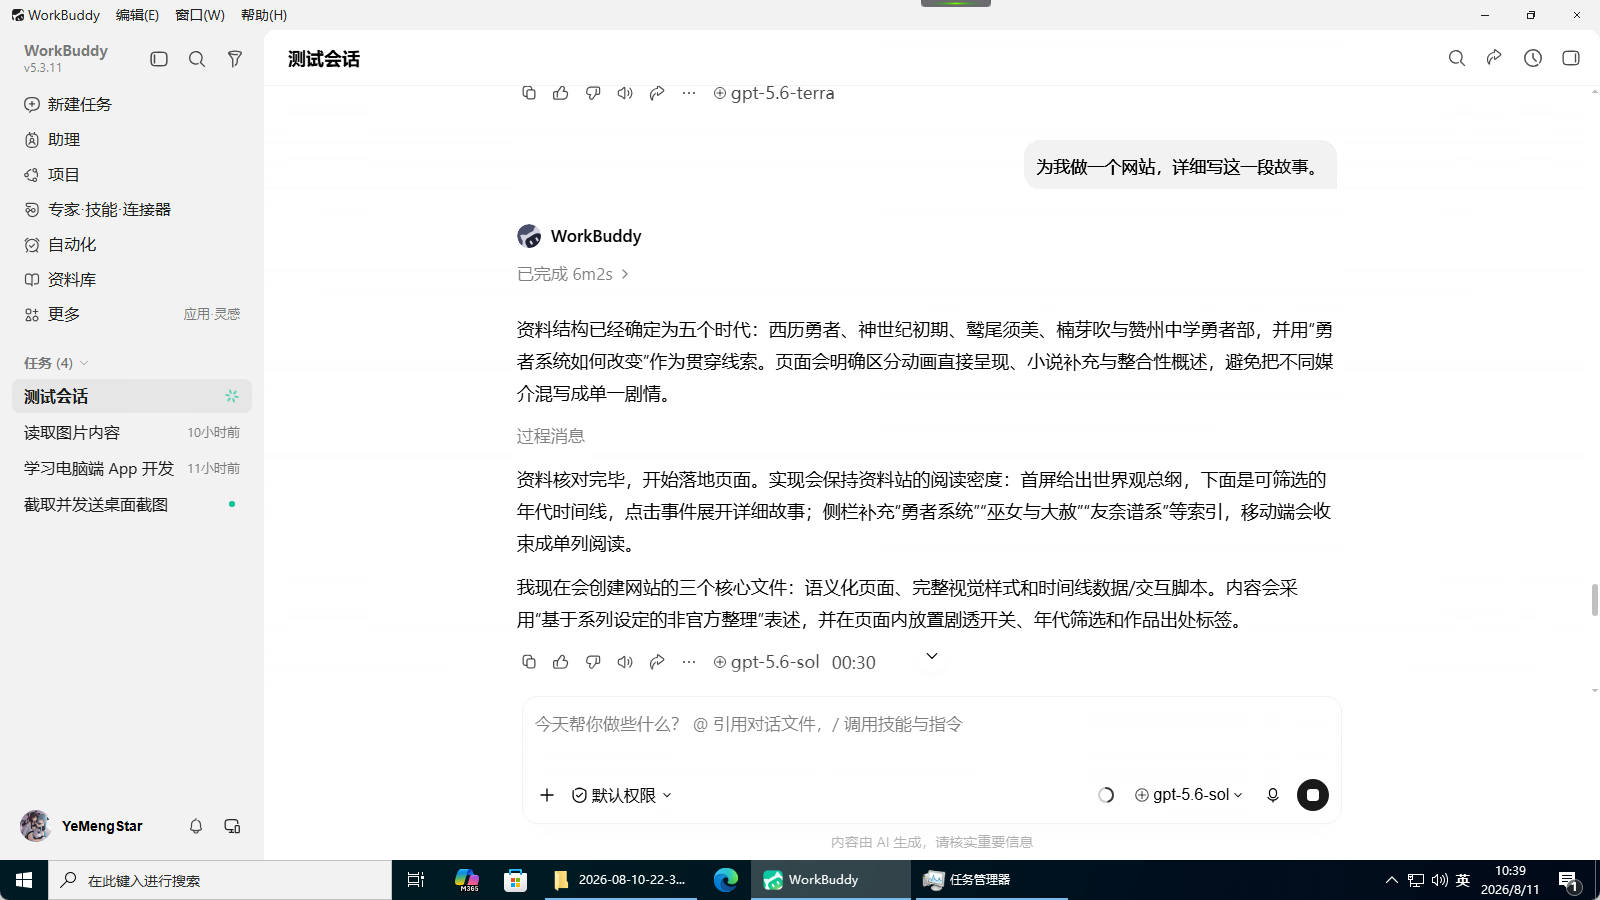Viewport: 1600px width, 900px height.
Task: Collapse the 任务 (4) task list
Action: point(56,363)
